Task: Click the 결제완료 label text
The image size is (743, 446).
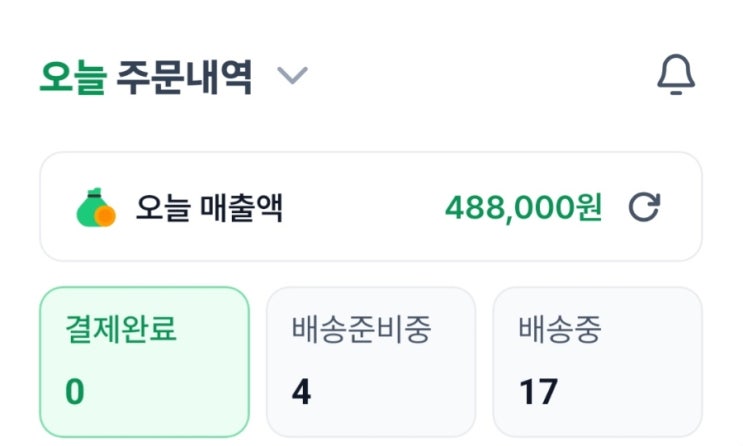Action: point(121,330)
